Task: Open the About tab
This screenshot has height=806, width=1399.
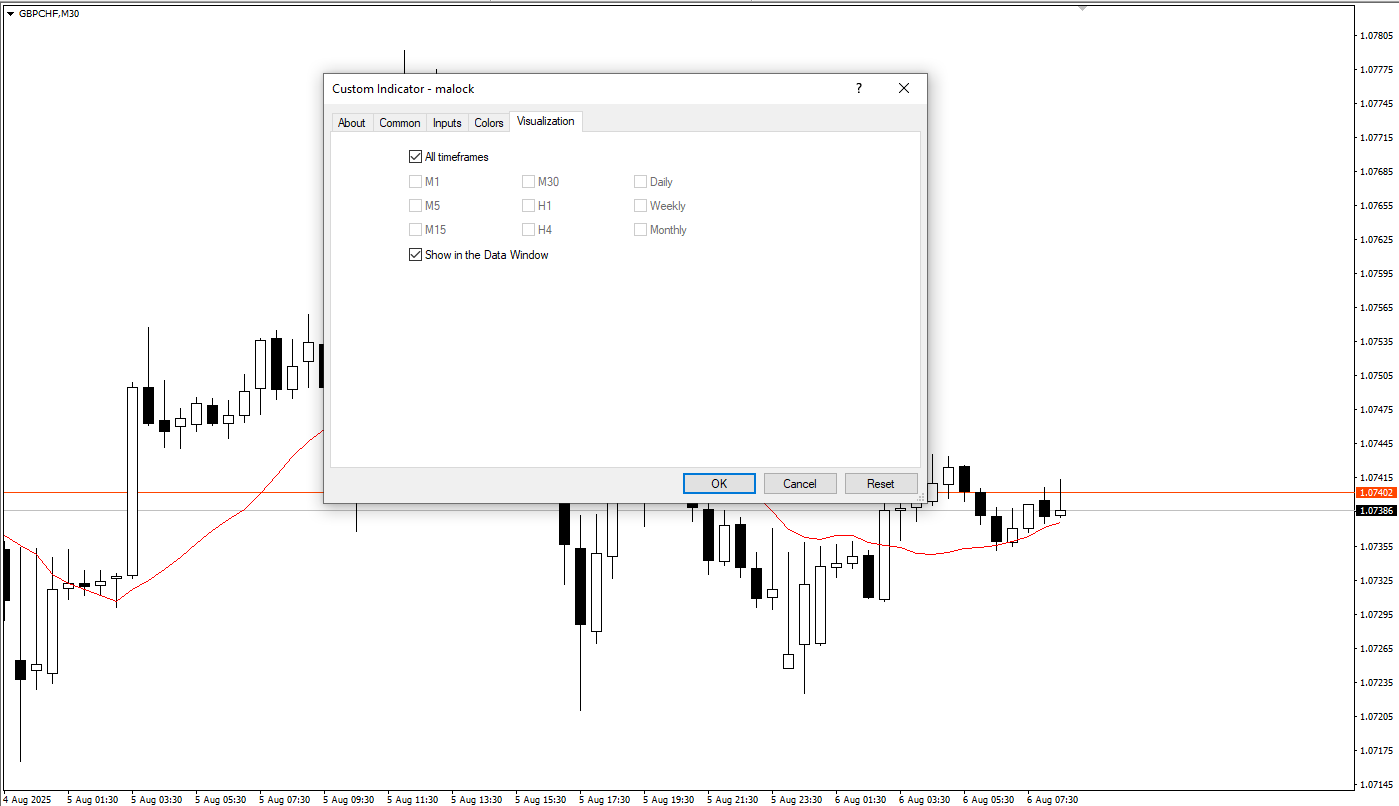Action: coord(351,123)
